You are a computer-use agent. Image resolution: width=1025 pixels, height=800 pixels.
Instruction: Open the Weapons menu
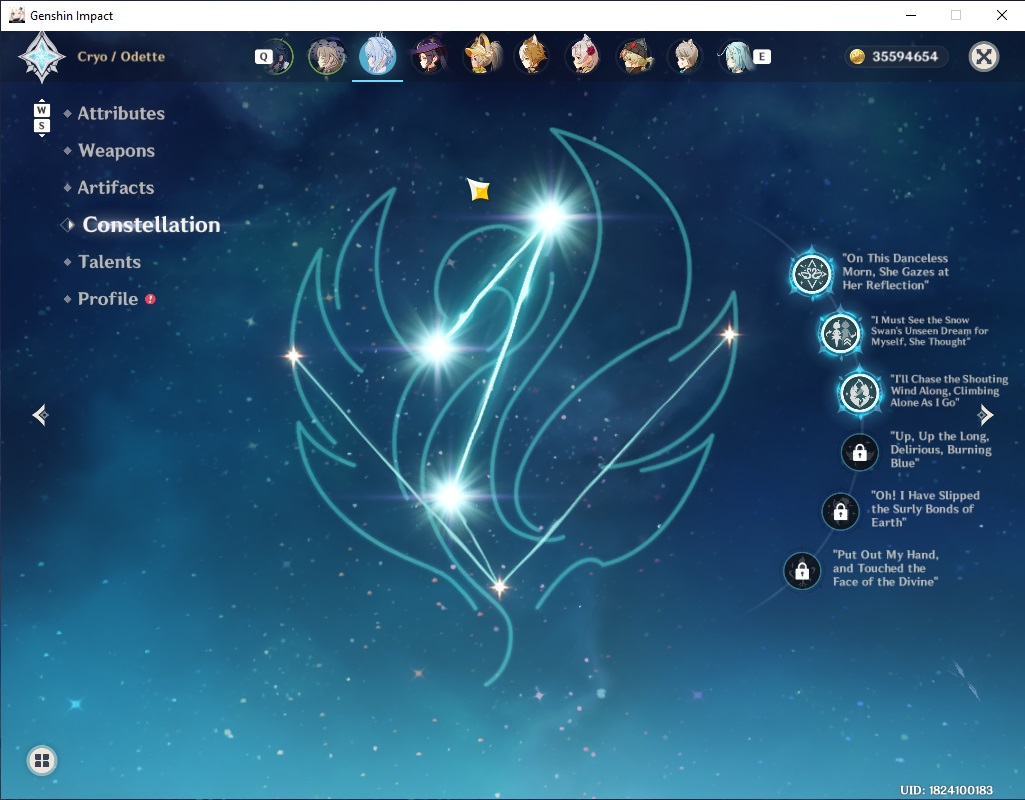click(x=116, y=150)
